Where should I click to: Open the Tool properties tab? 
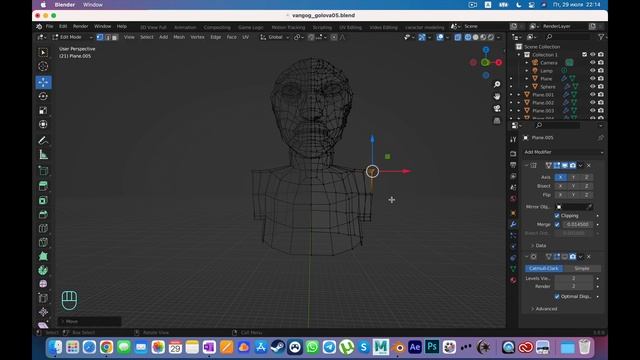click(513, 140)
